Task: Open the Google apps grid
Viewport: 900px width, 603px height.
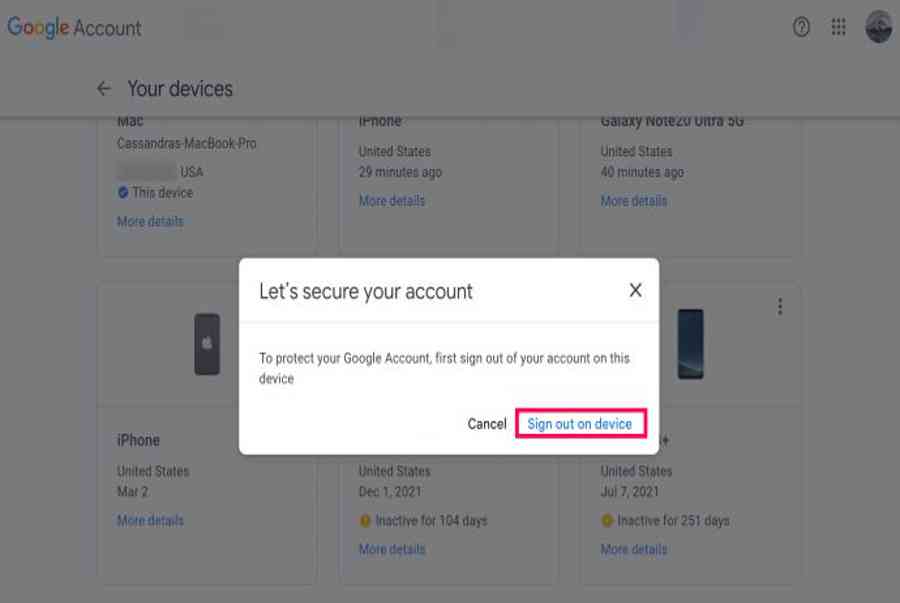Action: pyautogui.click(x=839, y=28)
